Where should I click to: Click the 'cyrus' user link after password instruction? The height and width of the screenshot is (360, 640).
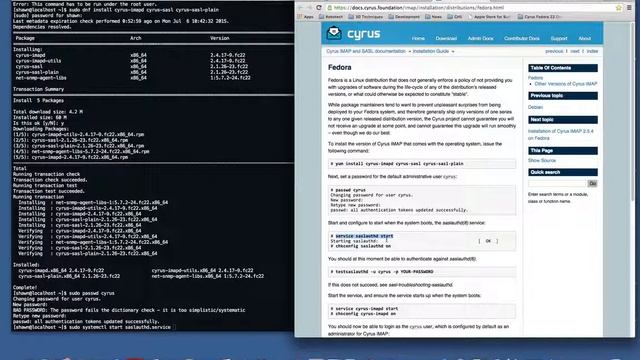tap(449, 177)
